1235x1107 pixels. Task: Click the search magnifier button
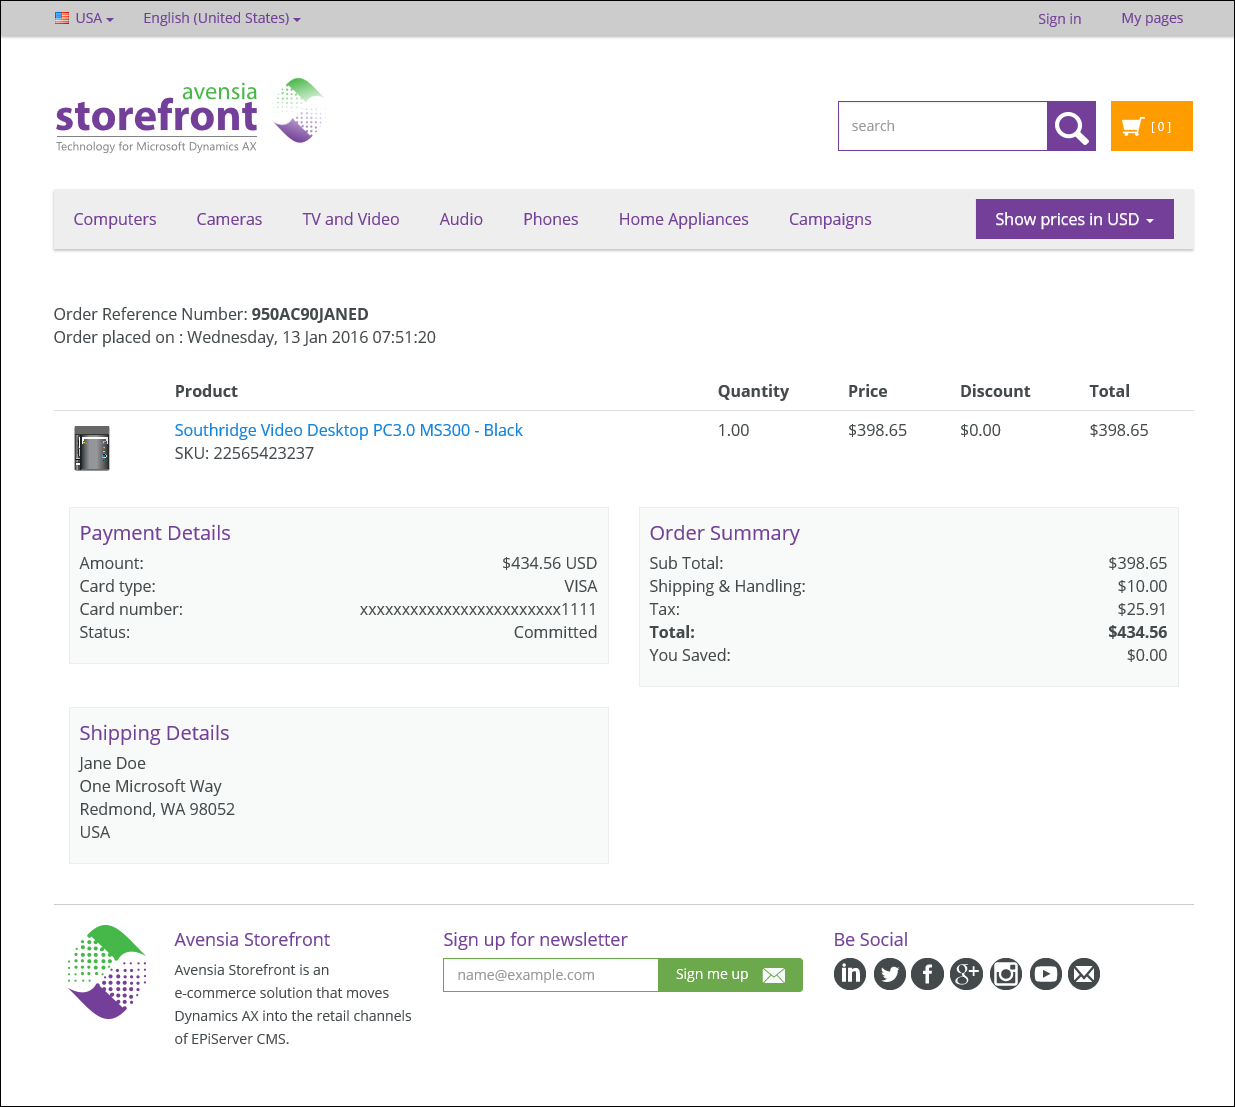pos(1071,126)
